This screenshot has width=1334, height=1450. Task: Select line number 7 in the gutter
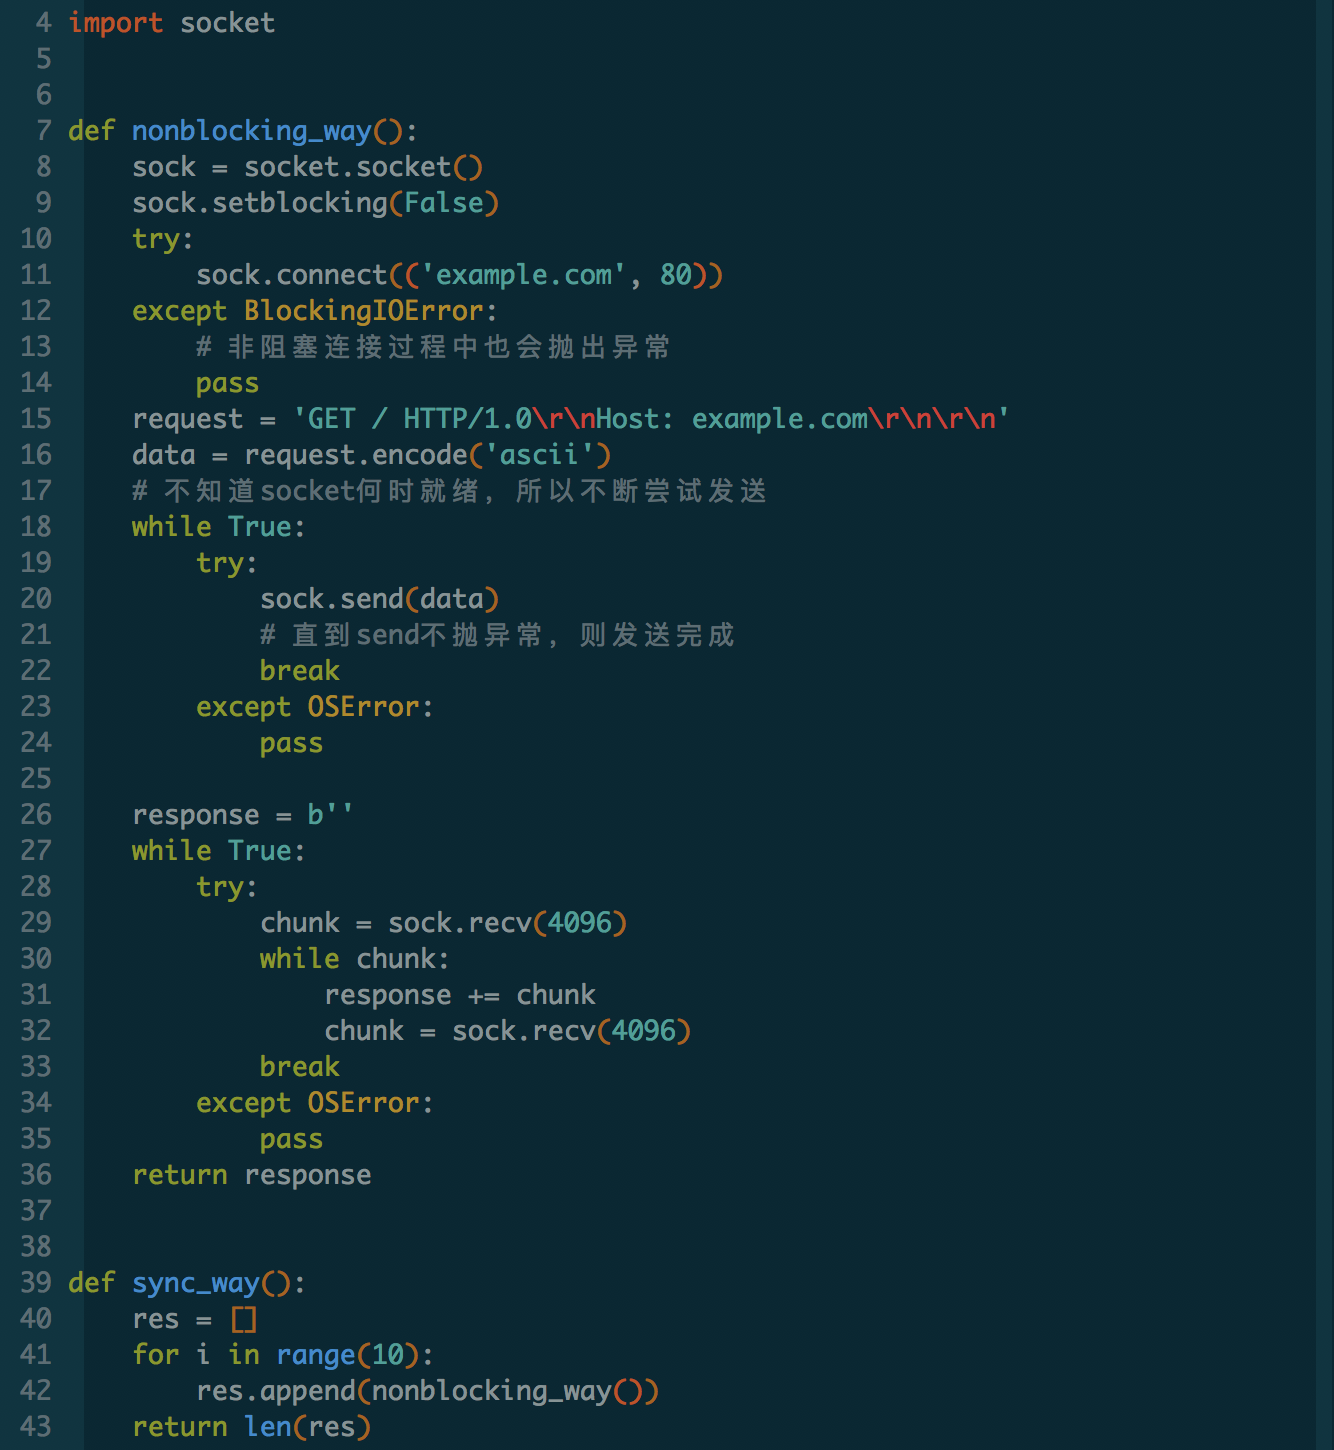coord(42,130)
